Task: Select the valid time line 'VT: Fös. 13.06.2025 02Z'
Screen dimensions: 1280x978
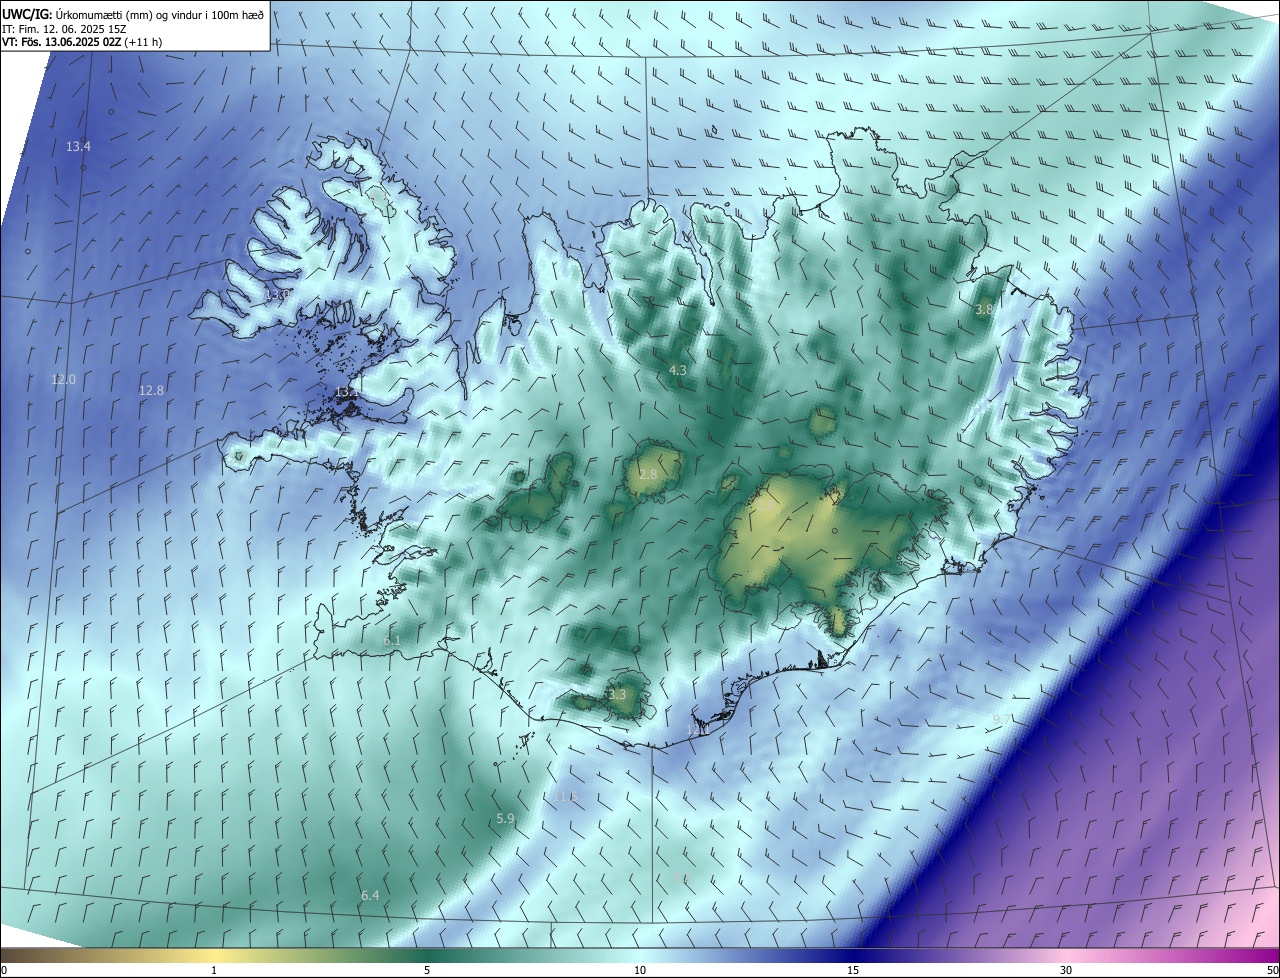Action: (63, 42)
